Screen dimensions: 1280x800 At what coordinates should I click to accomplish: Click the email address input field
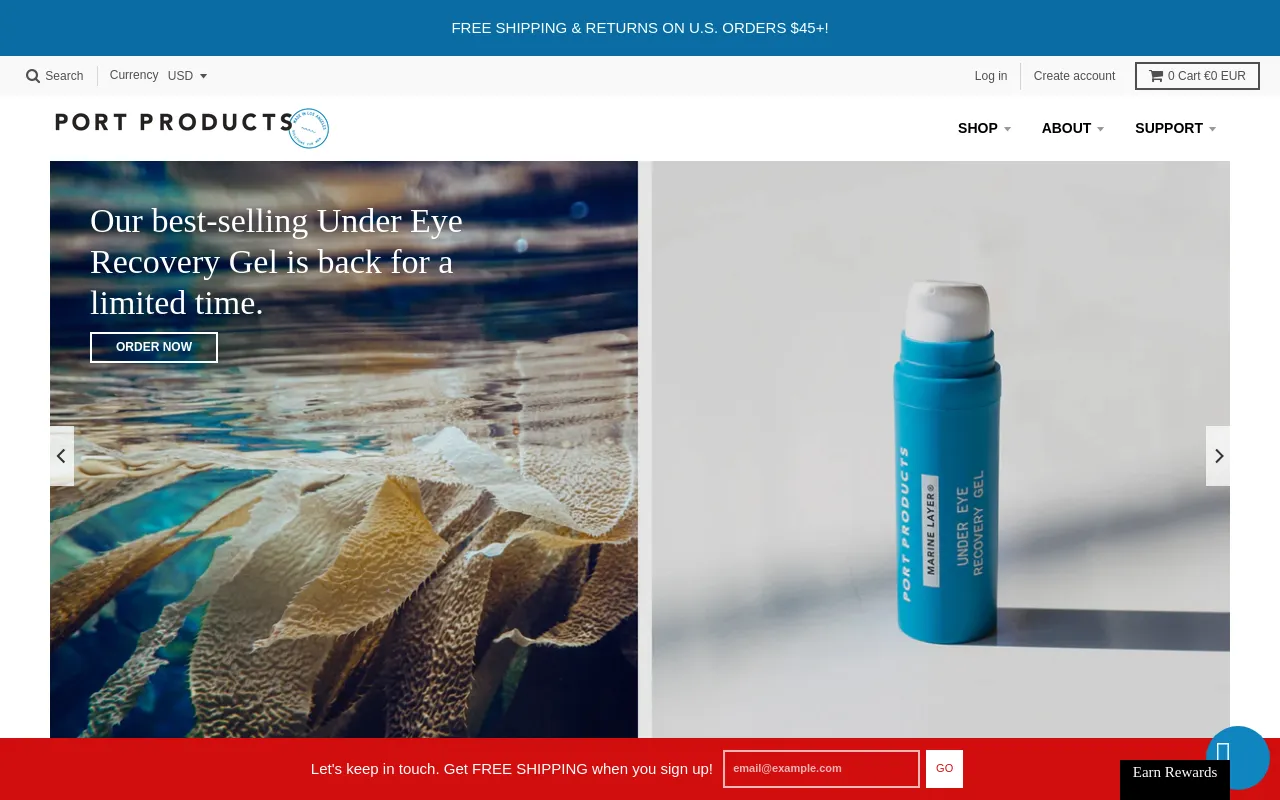pyautogui.click(x=821, y=769)
